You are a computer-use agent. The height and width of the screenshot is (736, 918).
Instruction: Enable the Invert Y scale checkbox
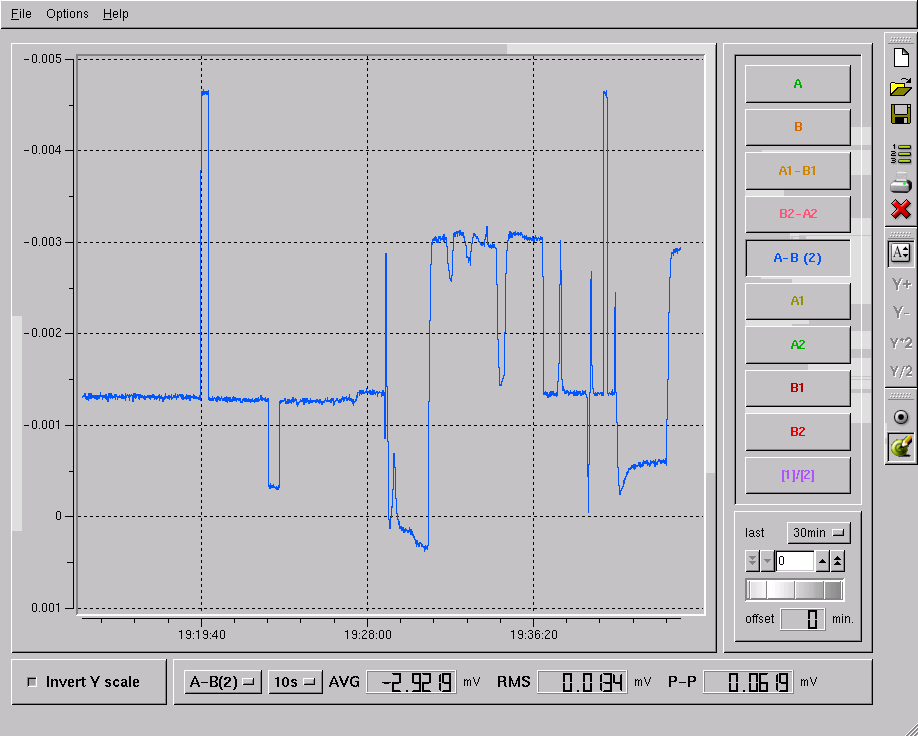pyautogui.click(x=32, y=682)
